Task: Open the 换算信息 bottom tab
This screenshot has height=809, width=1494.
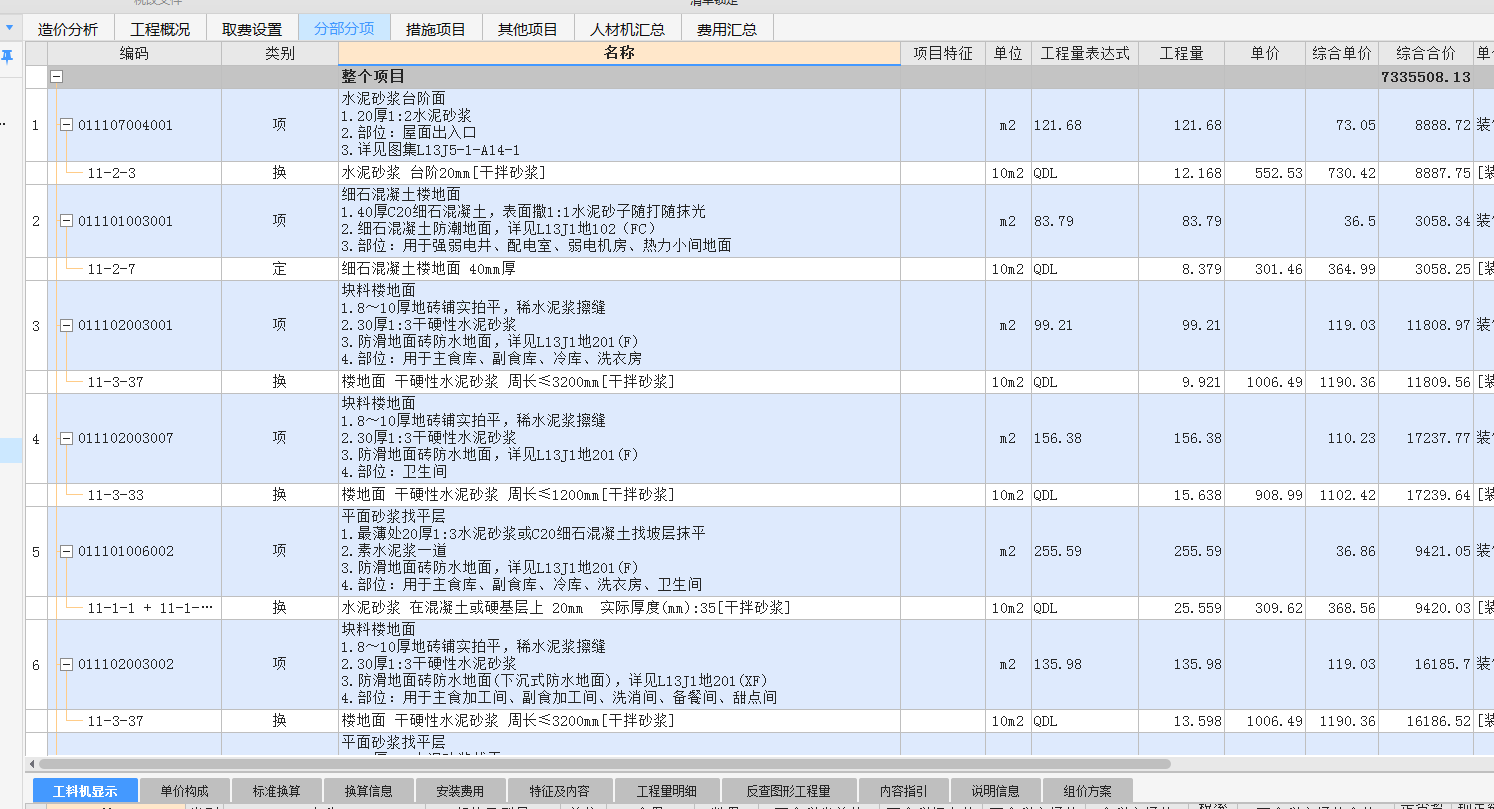Action: pos(369,791)
